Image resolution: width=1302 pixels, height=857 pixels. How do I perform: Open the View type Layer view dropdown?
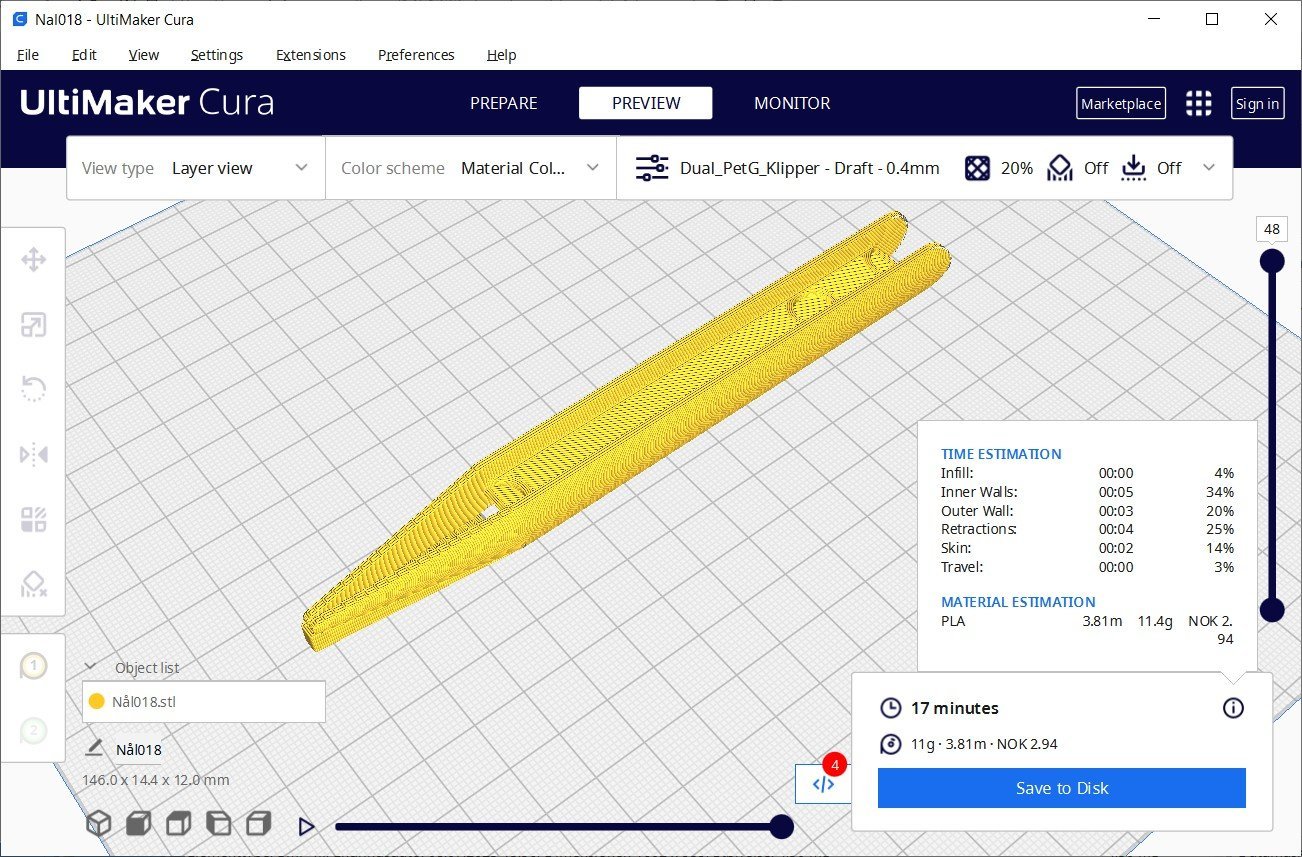point(196,168)
